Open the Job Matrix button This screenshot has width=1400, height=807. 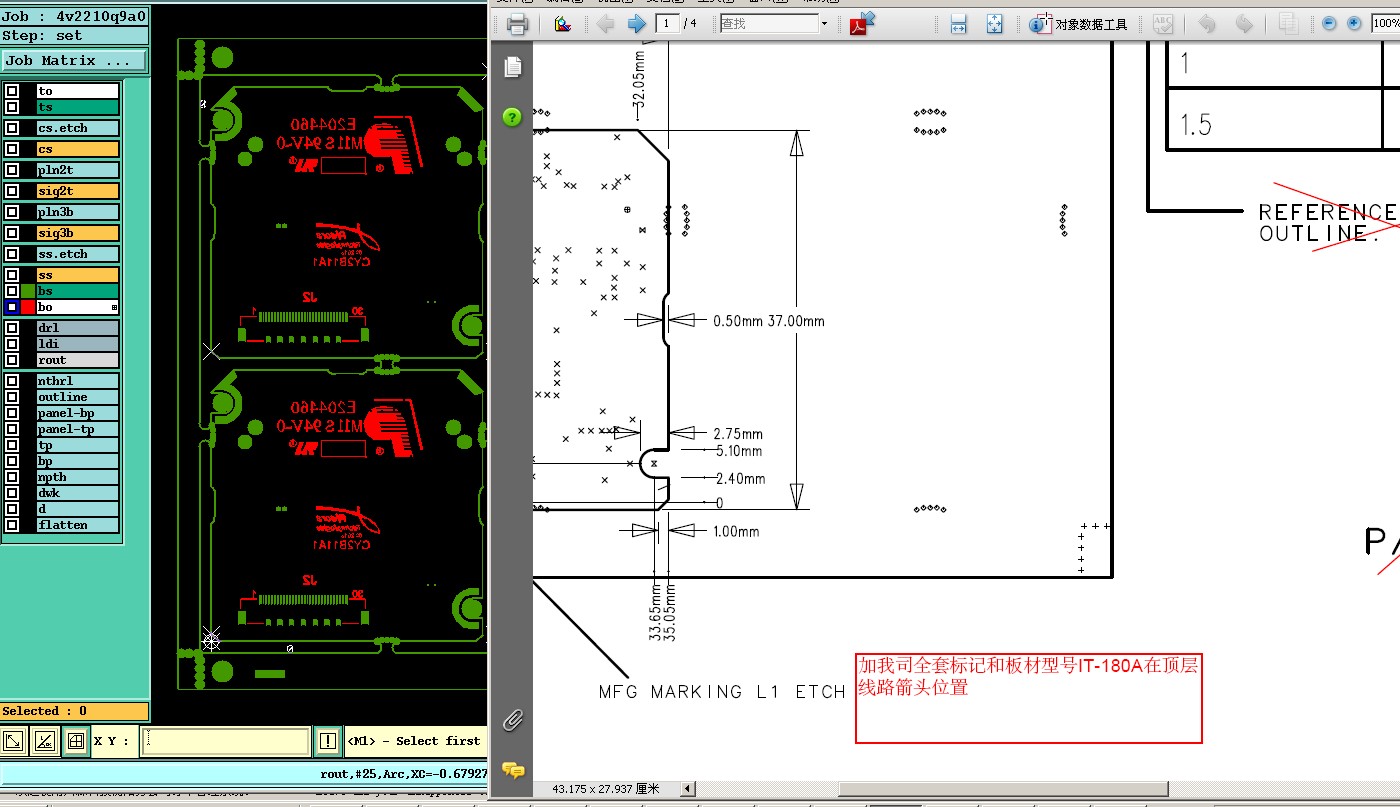(74, 61)
